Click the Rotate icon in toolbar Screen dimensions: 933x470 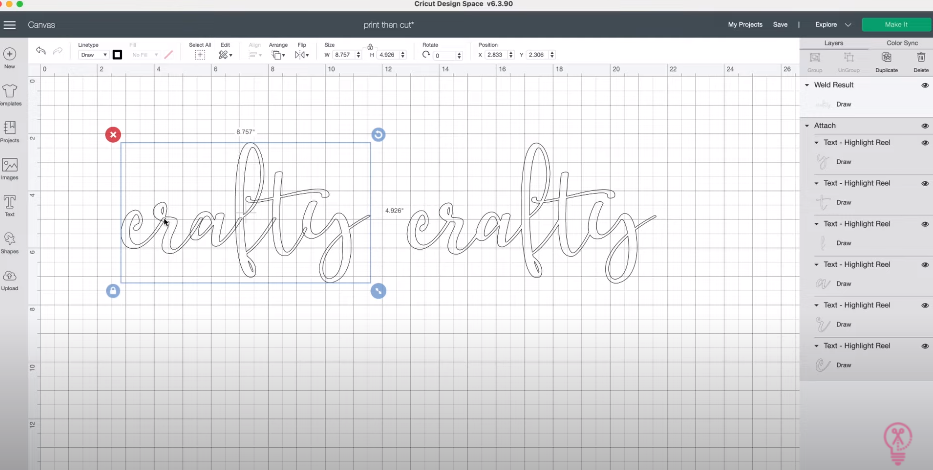(426, 54)
